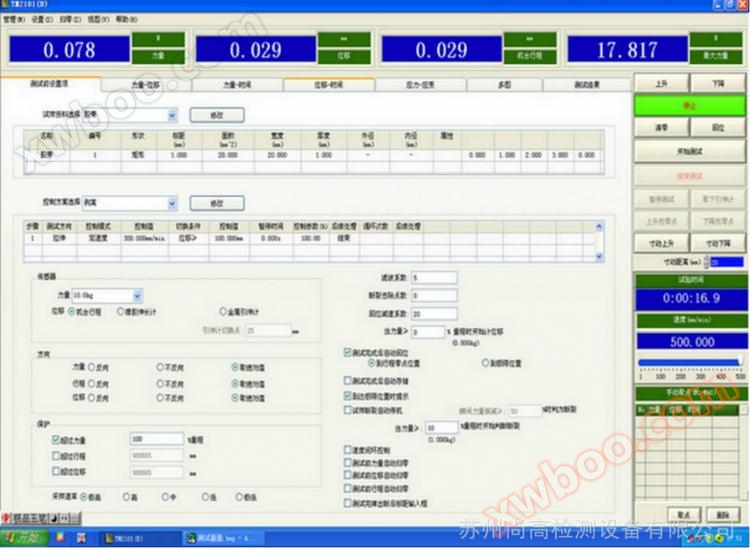The image size is (750, 548).
Task: Click the speed slider under 500.000
Action: click(x=690, y=362)
